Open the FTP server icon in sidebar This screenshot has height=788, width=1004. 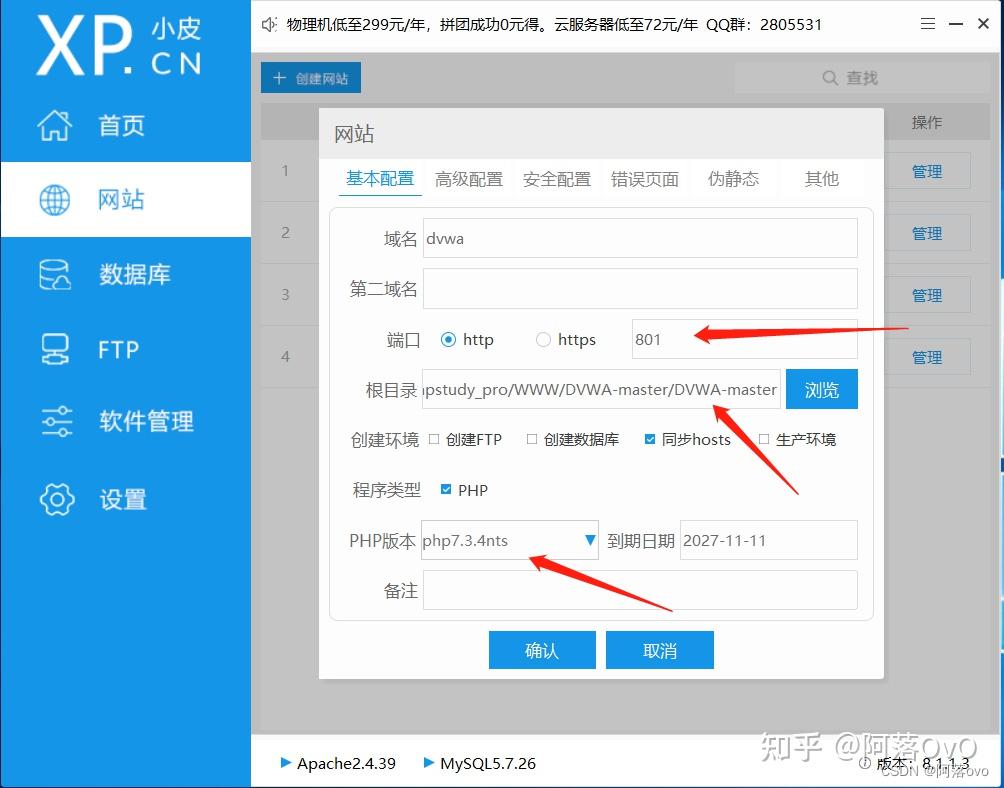[55, 350]
